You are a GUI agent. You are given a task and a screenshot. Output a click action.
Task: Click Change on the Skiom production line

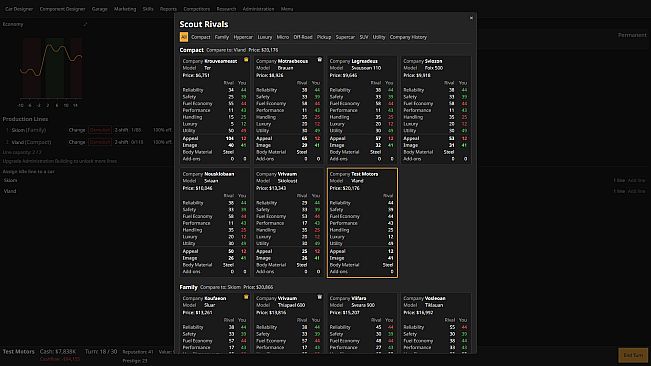[77, 130]
